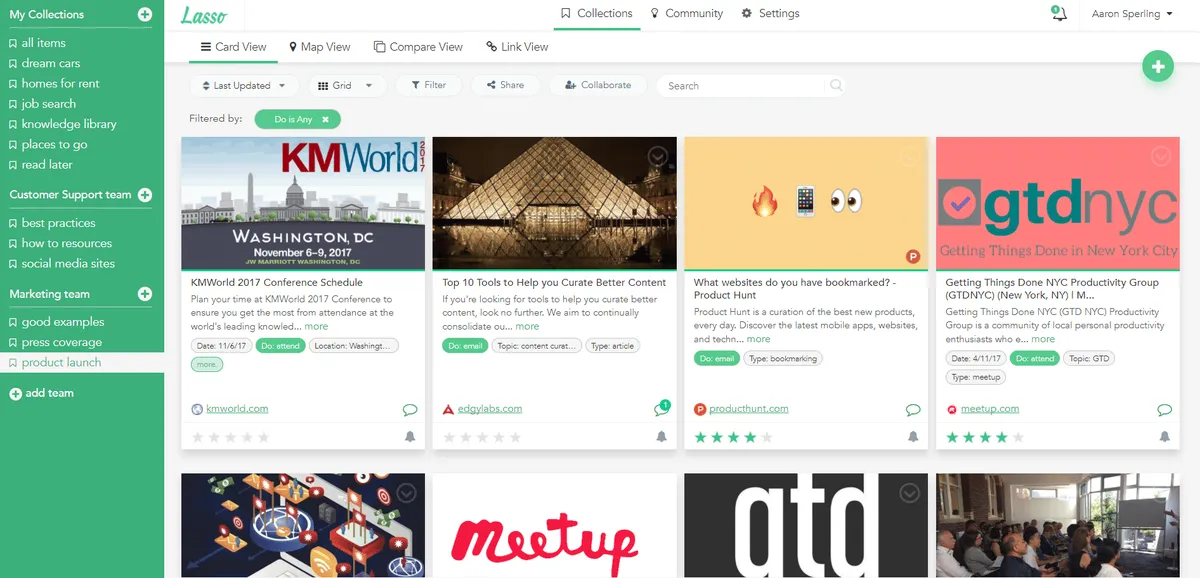Open comments on the KMWorld card

tap(409, 410)
